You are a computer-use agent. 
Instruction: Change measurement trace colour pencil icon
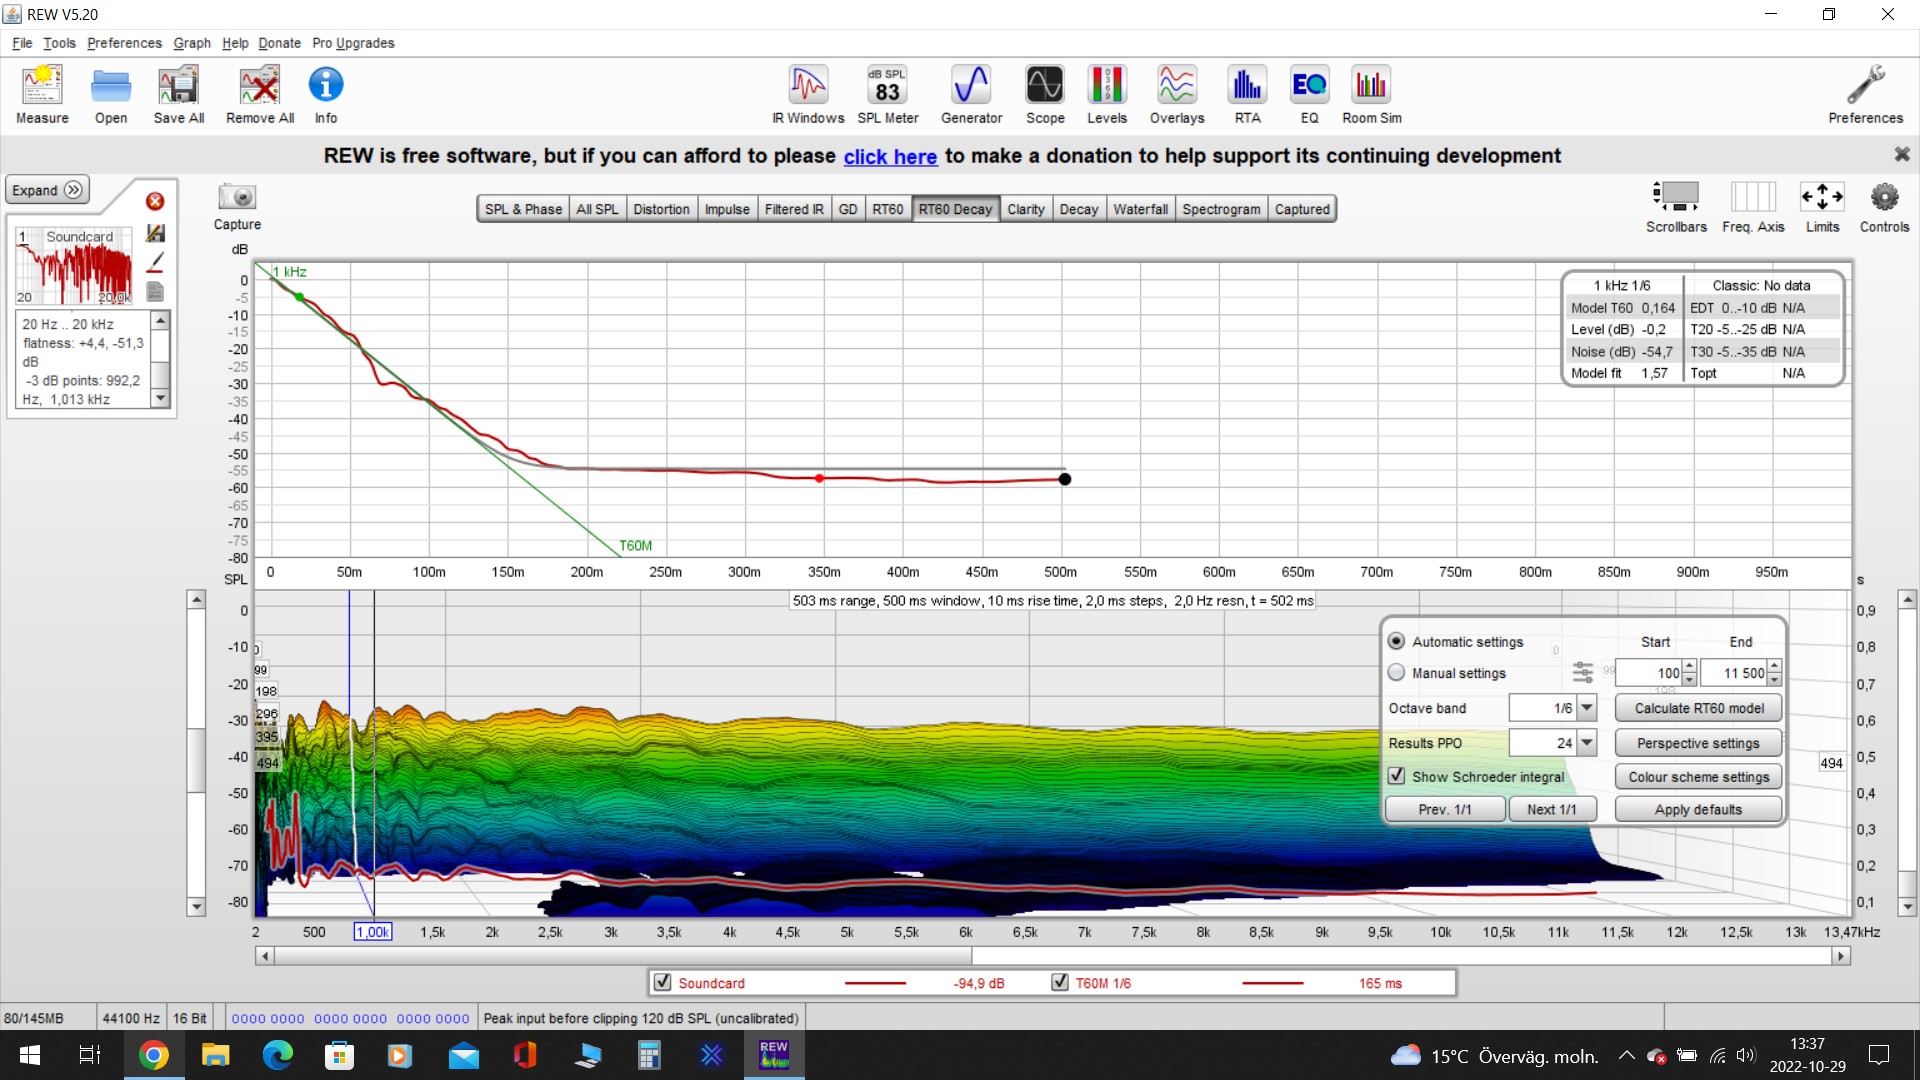[x=155, y=262]
